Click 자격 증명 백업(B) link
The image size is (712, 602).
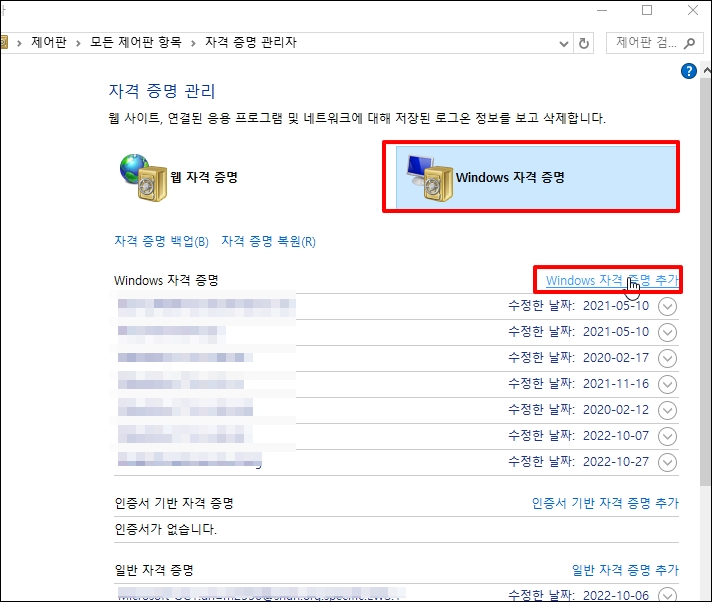point(161,241)
